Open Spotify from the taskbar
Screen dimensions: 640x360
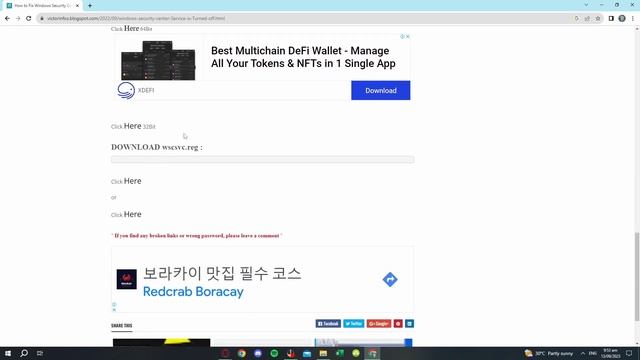(274, 353)
